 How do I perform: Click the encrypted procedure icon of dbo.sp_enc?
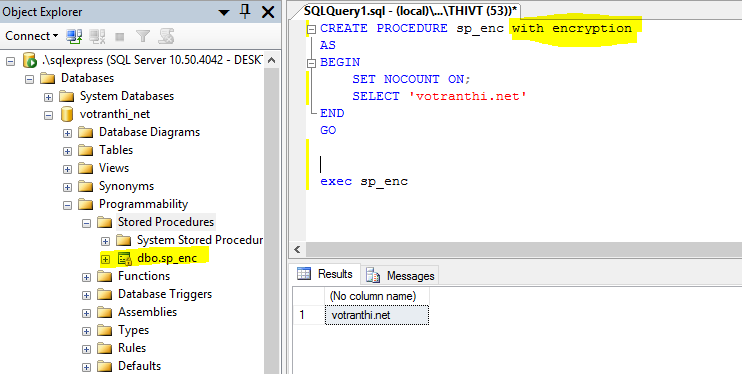click(124, 259)
